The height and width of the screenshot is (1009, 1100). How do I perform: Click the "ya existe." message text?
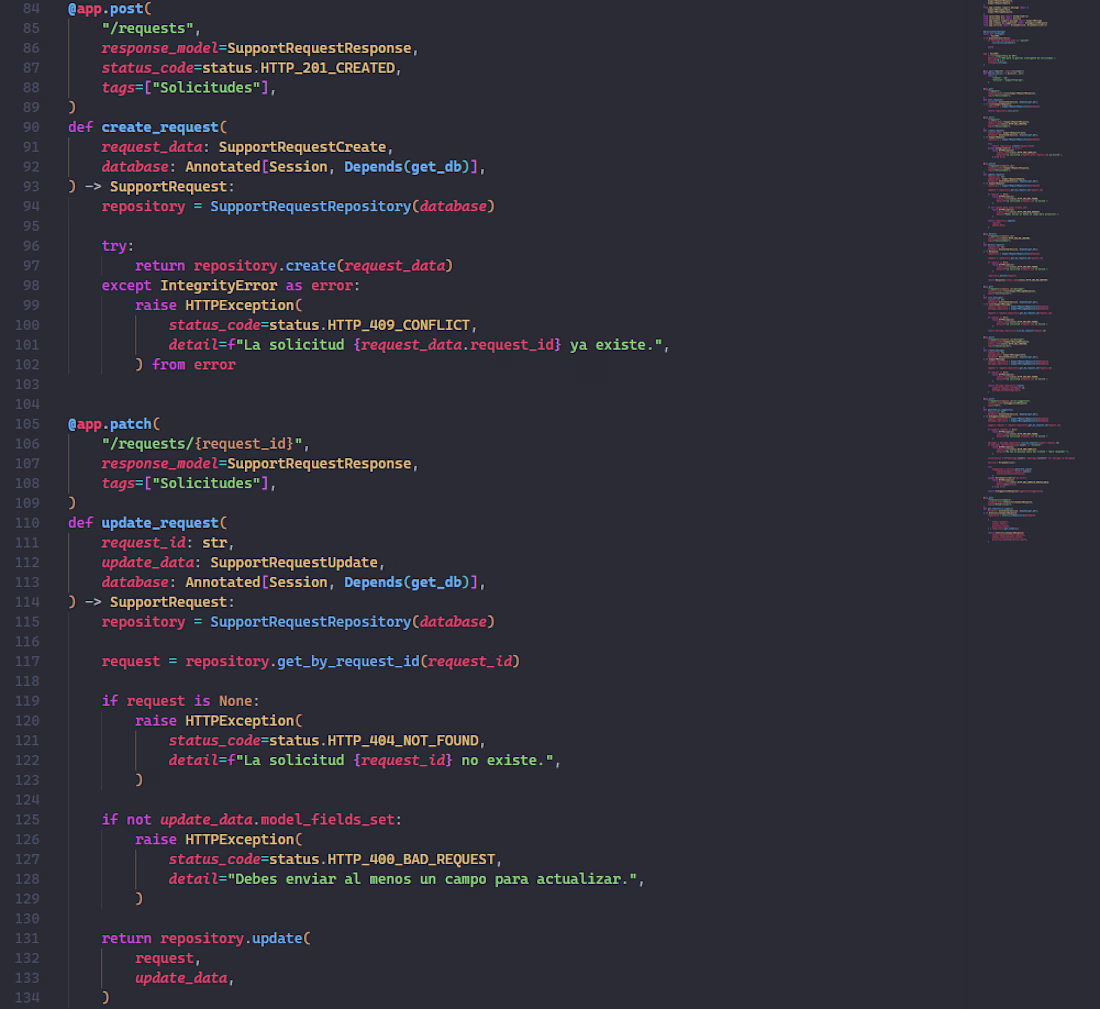click(x=612, y=345)
